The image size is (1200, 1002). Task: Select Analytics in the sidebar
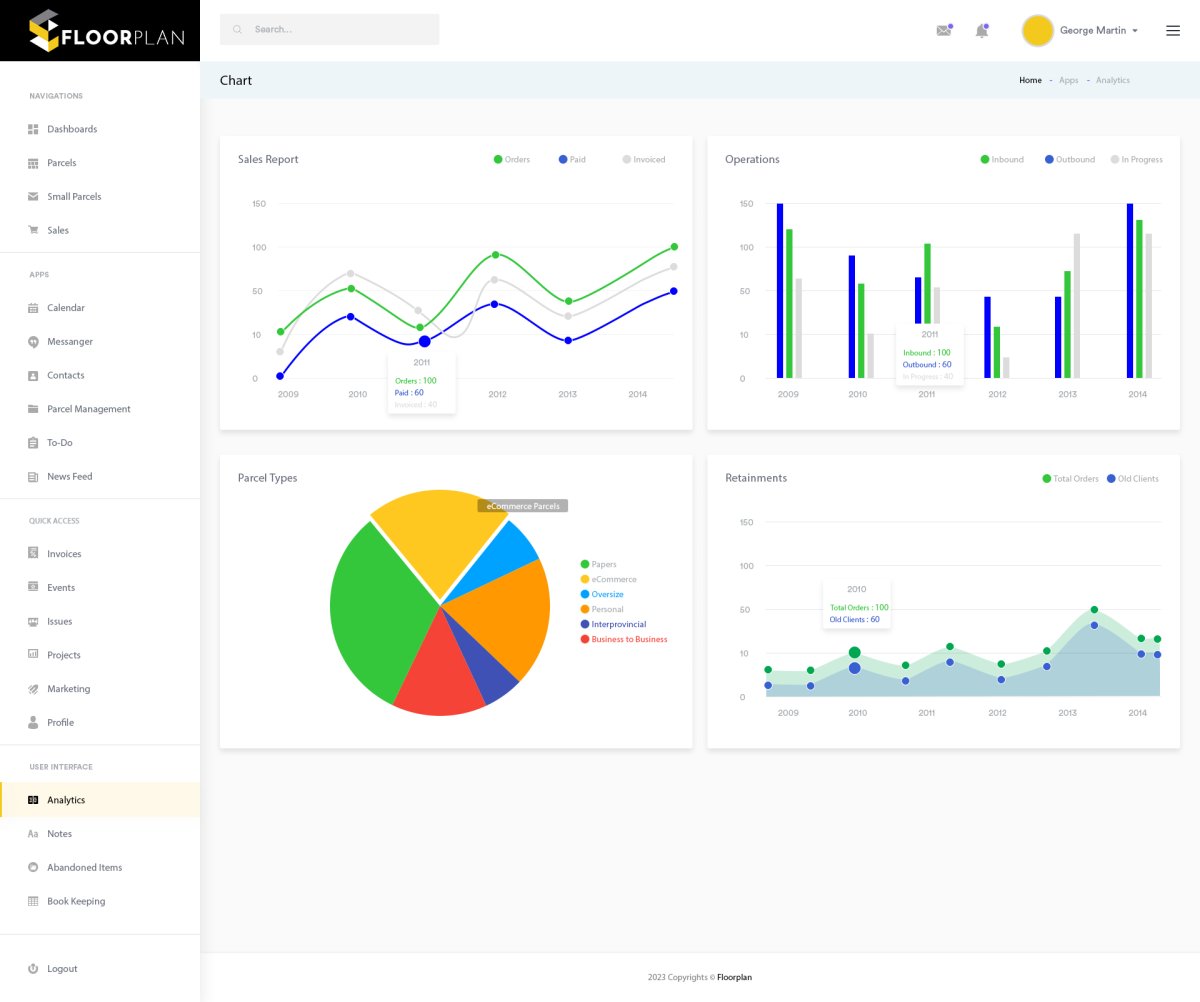(66, 800)
